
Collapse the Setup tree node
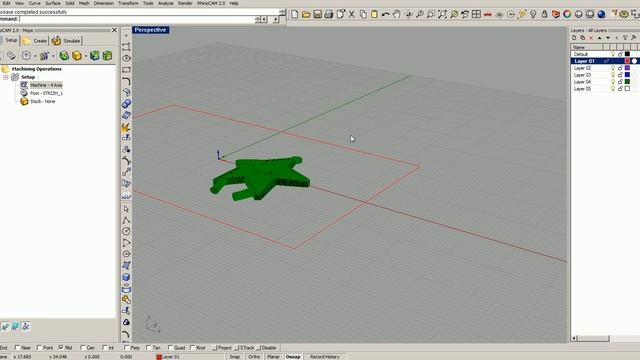6,77
